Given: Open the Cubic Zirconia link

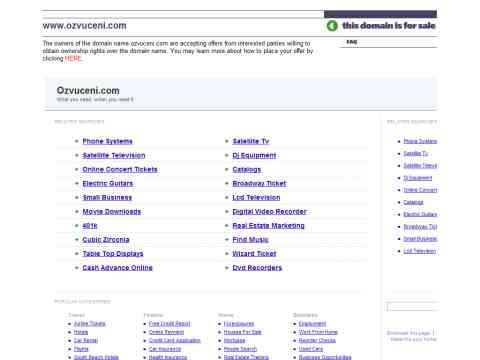Looking at the screenshot, I should [106, 240].
